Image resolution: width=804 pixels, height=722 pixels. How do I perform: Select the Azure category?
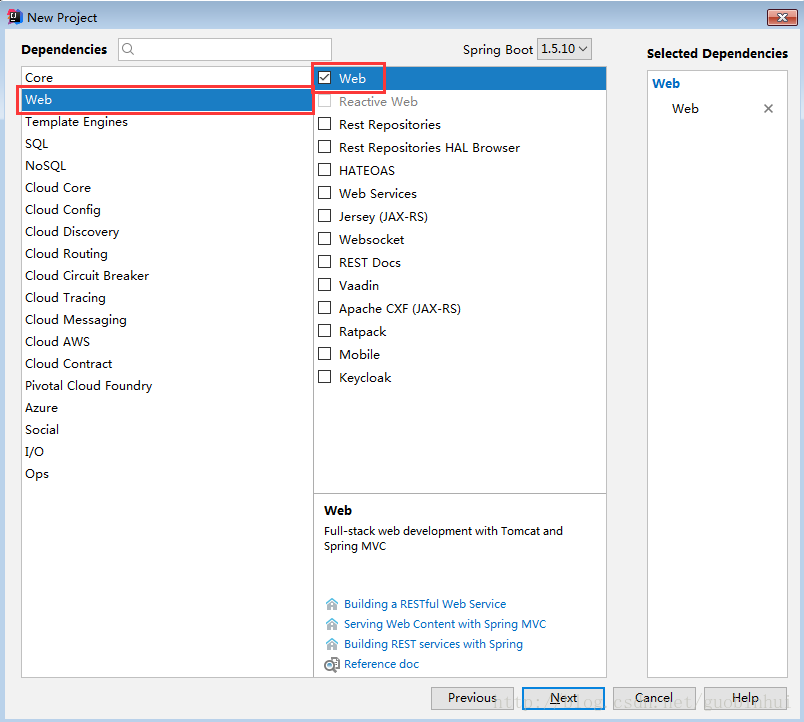[x=167, y=408]
